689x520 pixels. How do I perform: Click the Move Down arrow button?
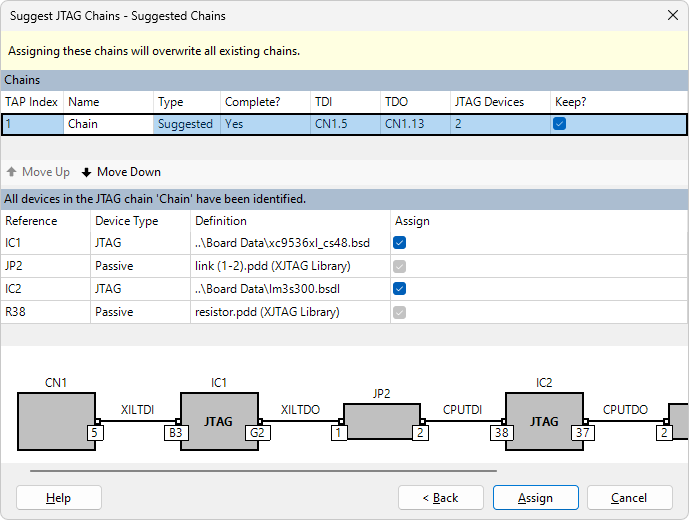[121, 172]
